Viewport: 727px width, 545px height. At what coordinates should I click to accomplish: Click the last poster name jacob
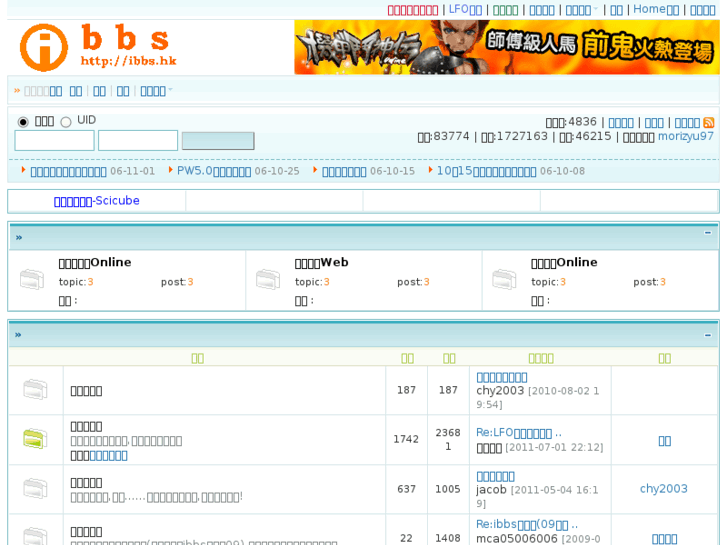coord(491,490)
